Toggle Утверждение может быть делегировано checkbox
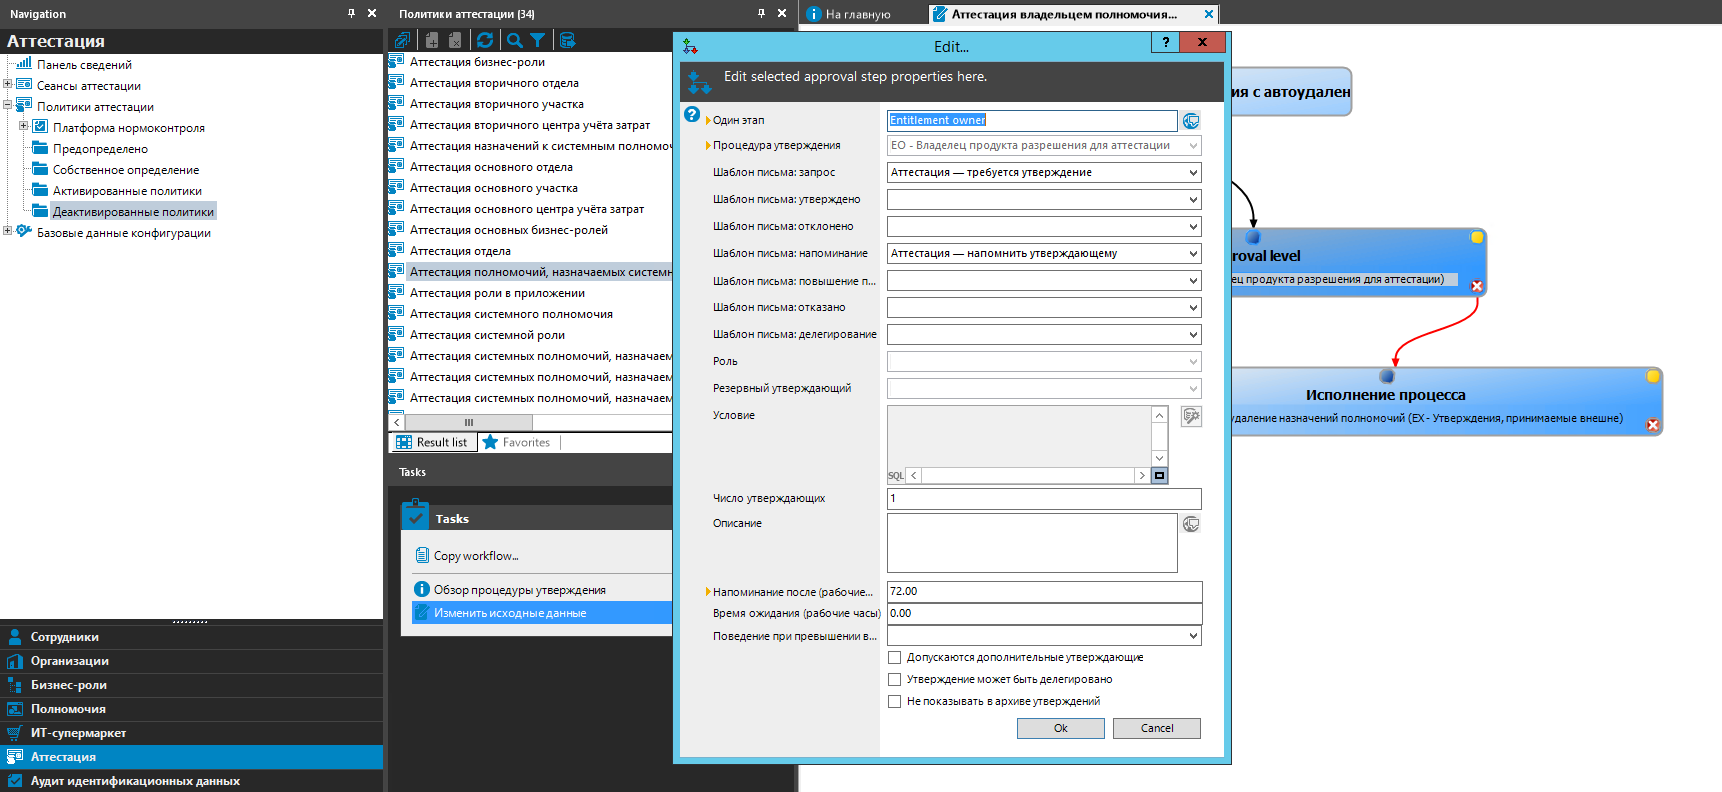 click(x=895, y=680)
